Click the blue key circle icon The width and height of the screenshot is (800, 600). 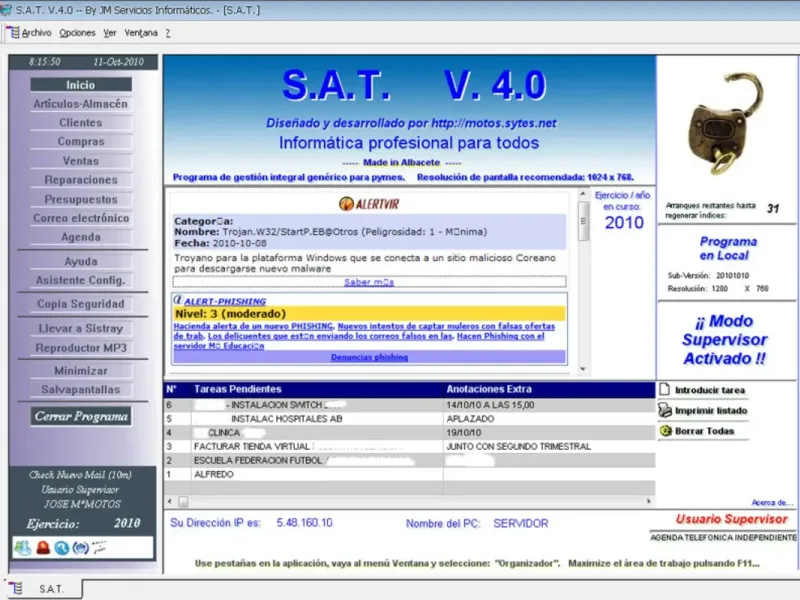tap(62, 548)
